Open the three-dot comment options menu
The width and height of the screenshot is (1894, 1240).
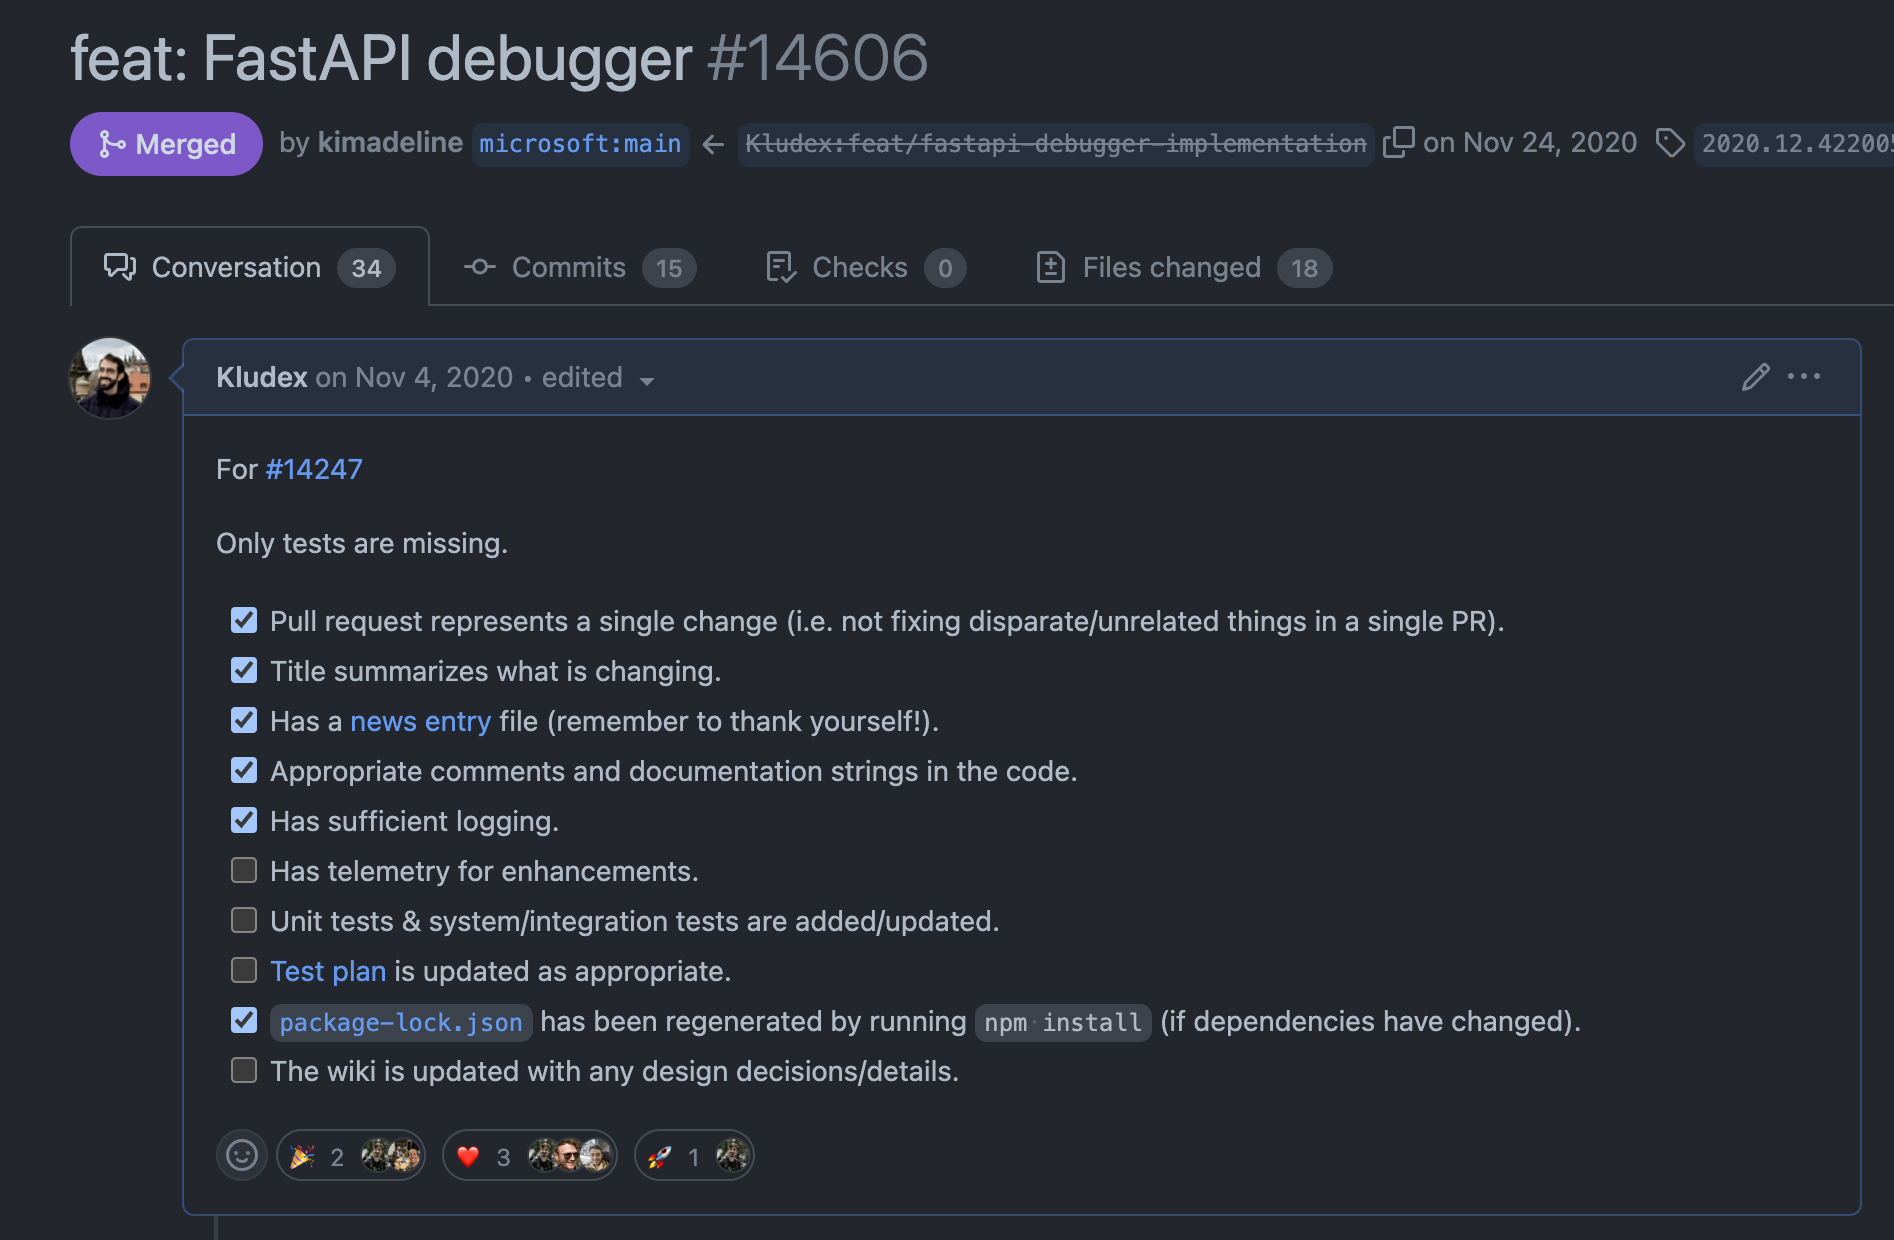tap(1803, 377)
